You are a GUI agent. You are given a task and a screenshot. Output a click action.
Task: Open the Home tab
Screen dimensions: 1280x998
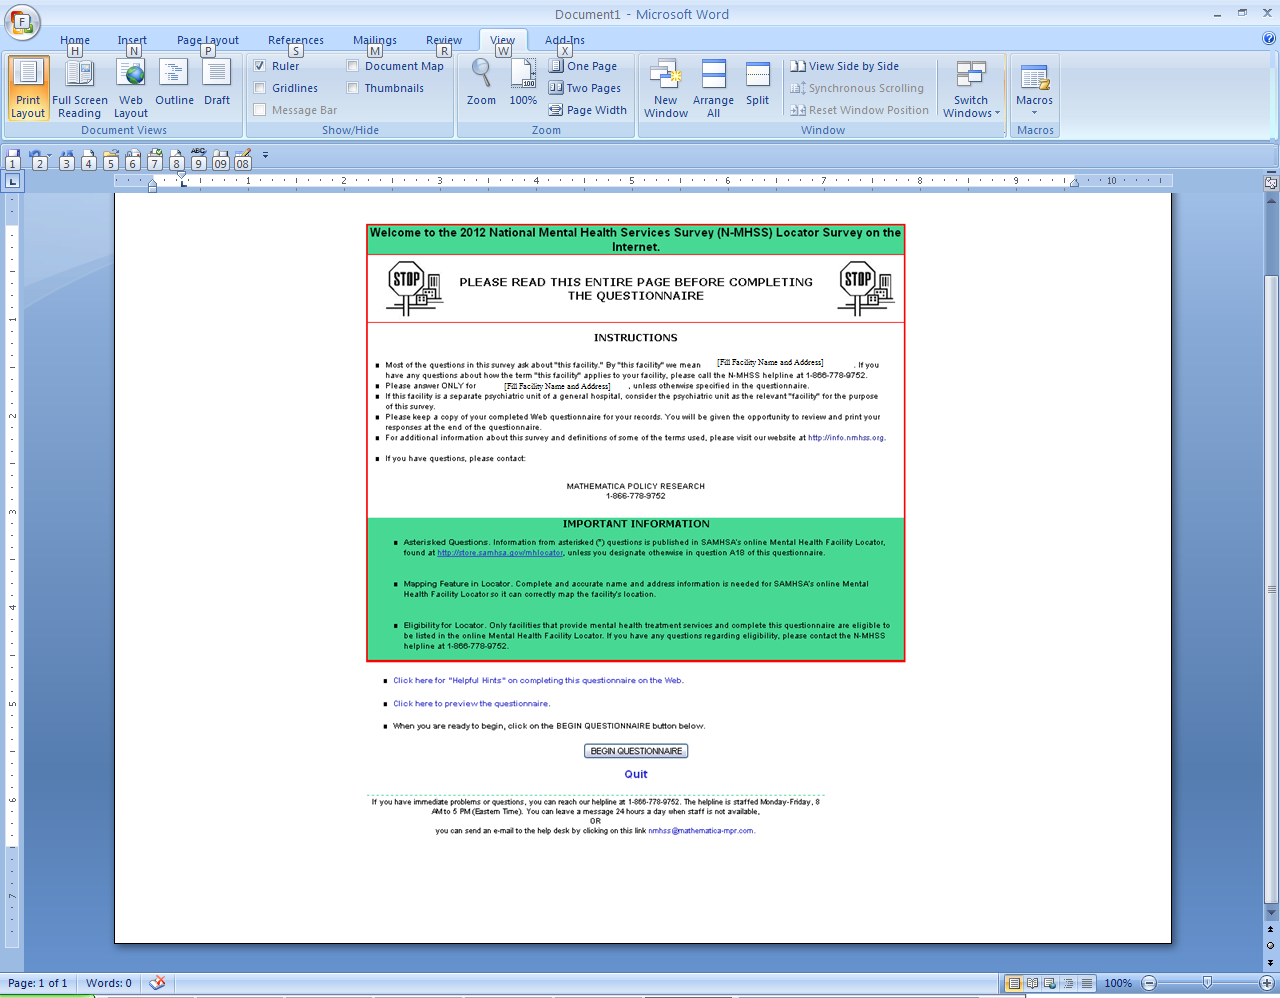(x=75, y=41)
